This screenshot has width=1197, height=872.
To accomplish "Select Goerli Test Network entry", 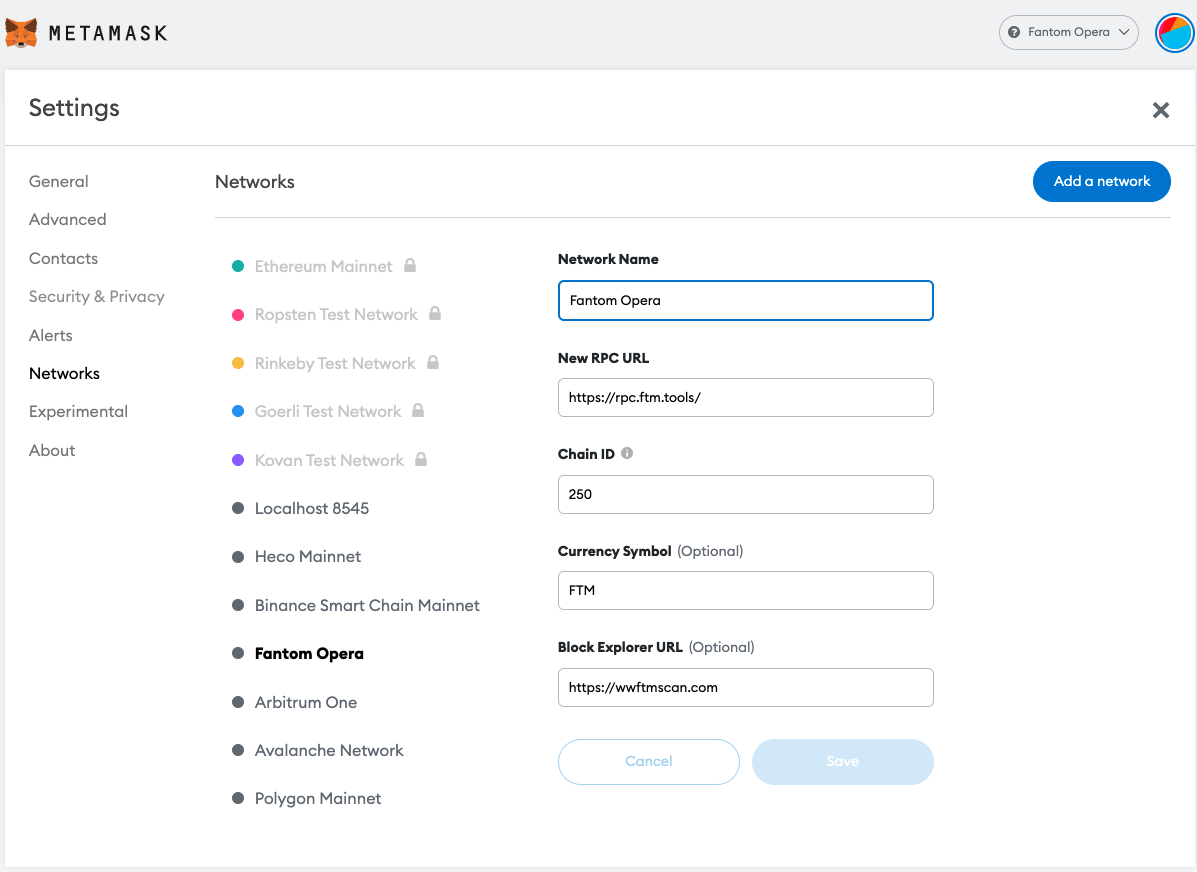I will [x=327, y=411].
